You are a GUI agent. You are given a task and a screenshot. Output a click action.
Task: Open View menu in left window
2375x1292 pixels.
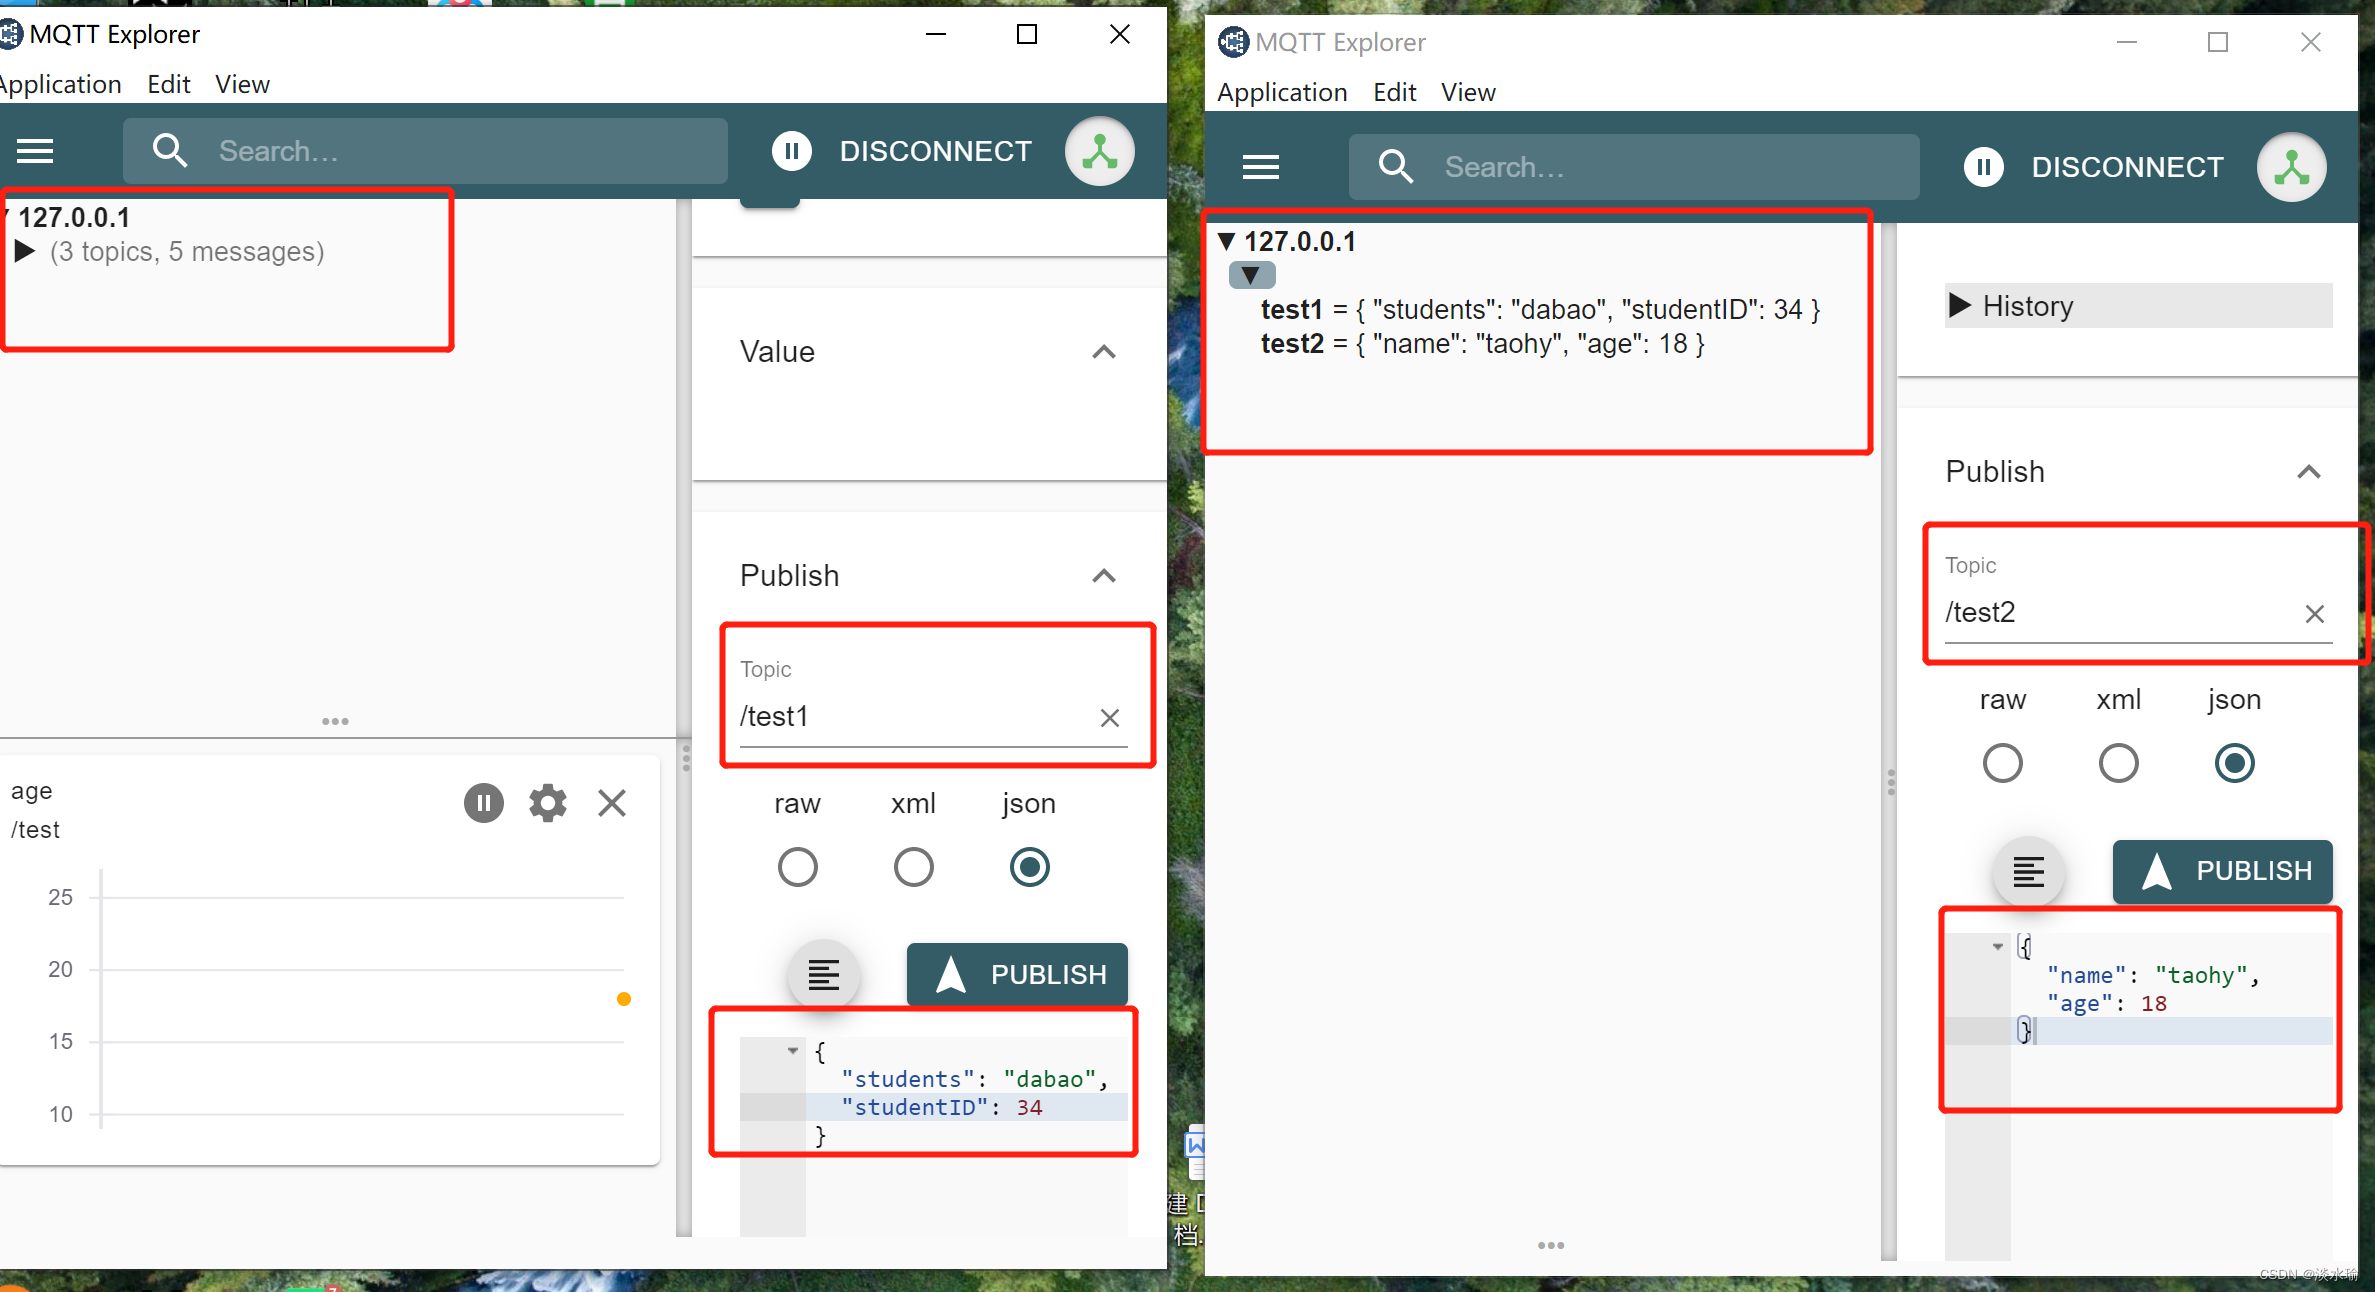[242, 85]
